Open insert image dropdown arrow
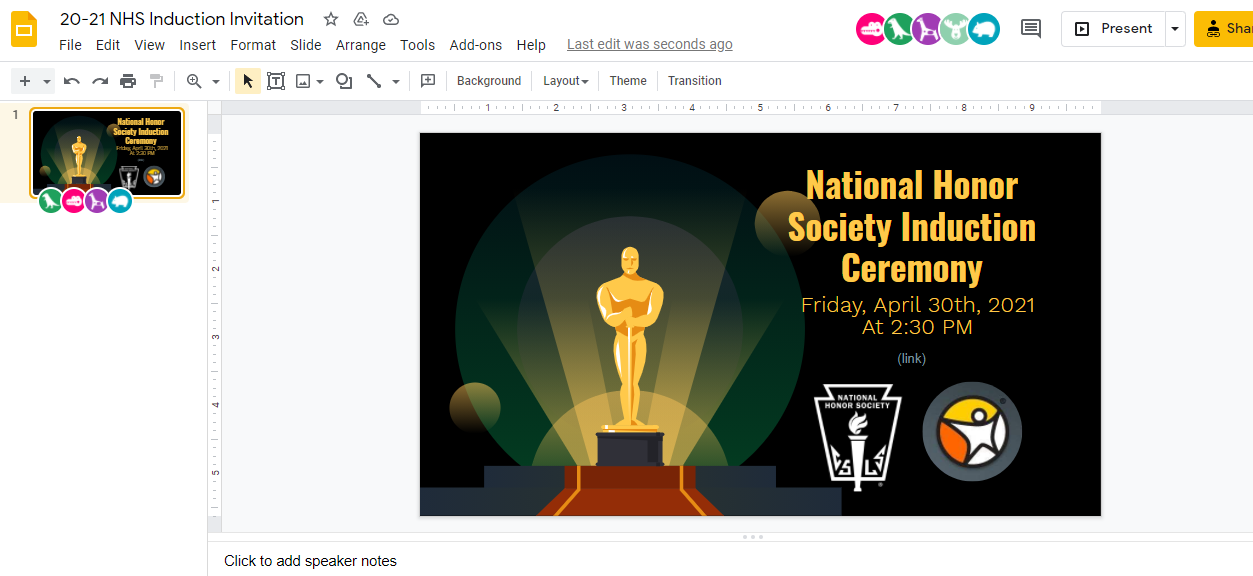 pos(320,81)
